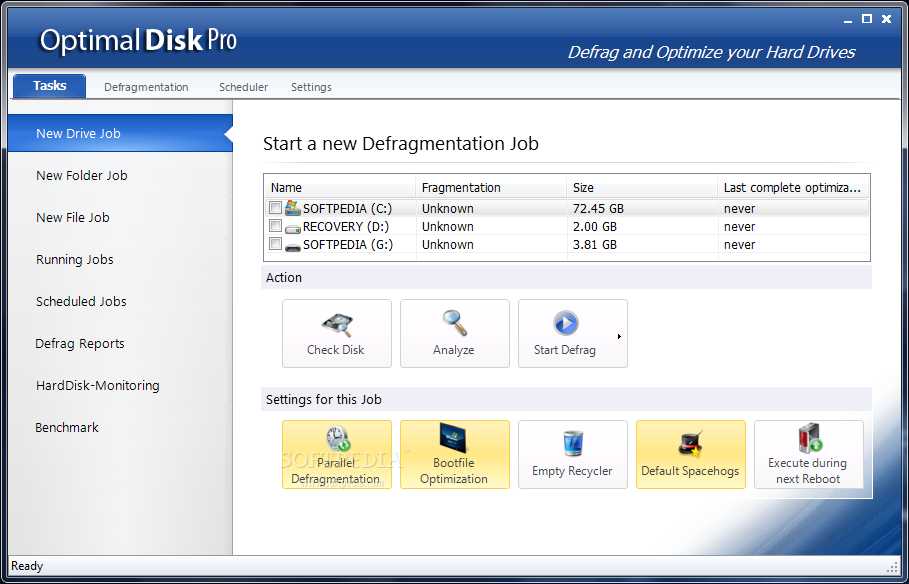Click the Default Spacehogs hat icon

690,444
